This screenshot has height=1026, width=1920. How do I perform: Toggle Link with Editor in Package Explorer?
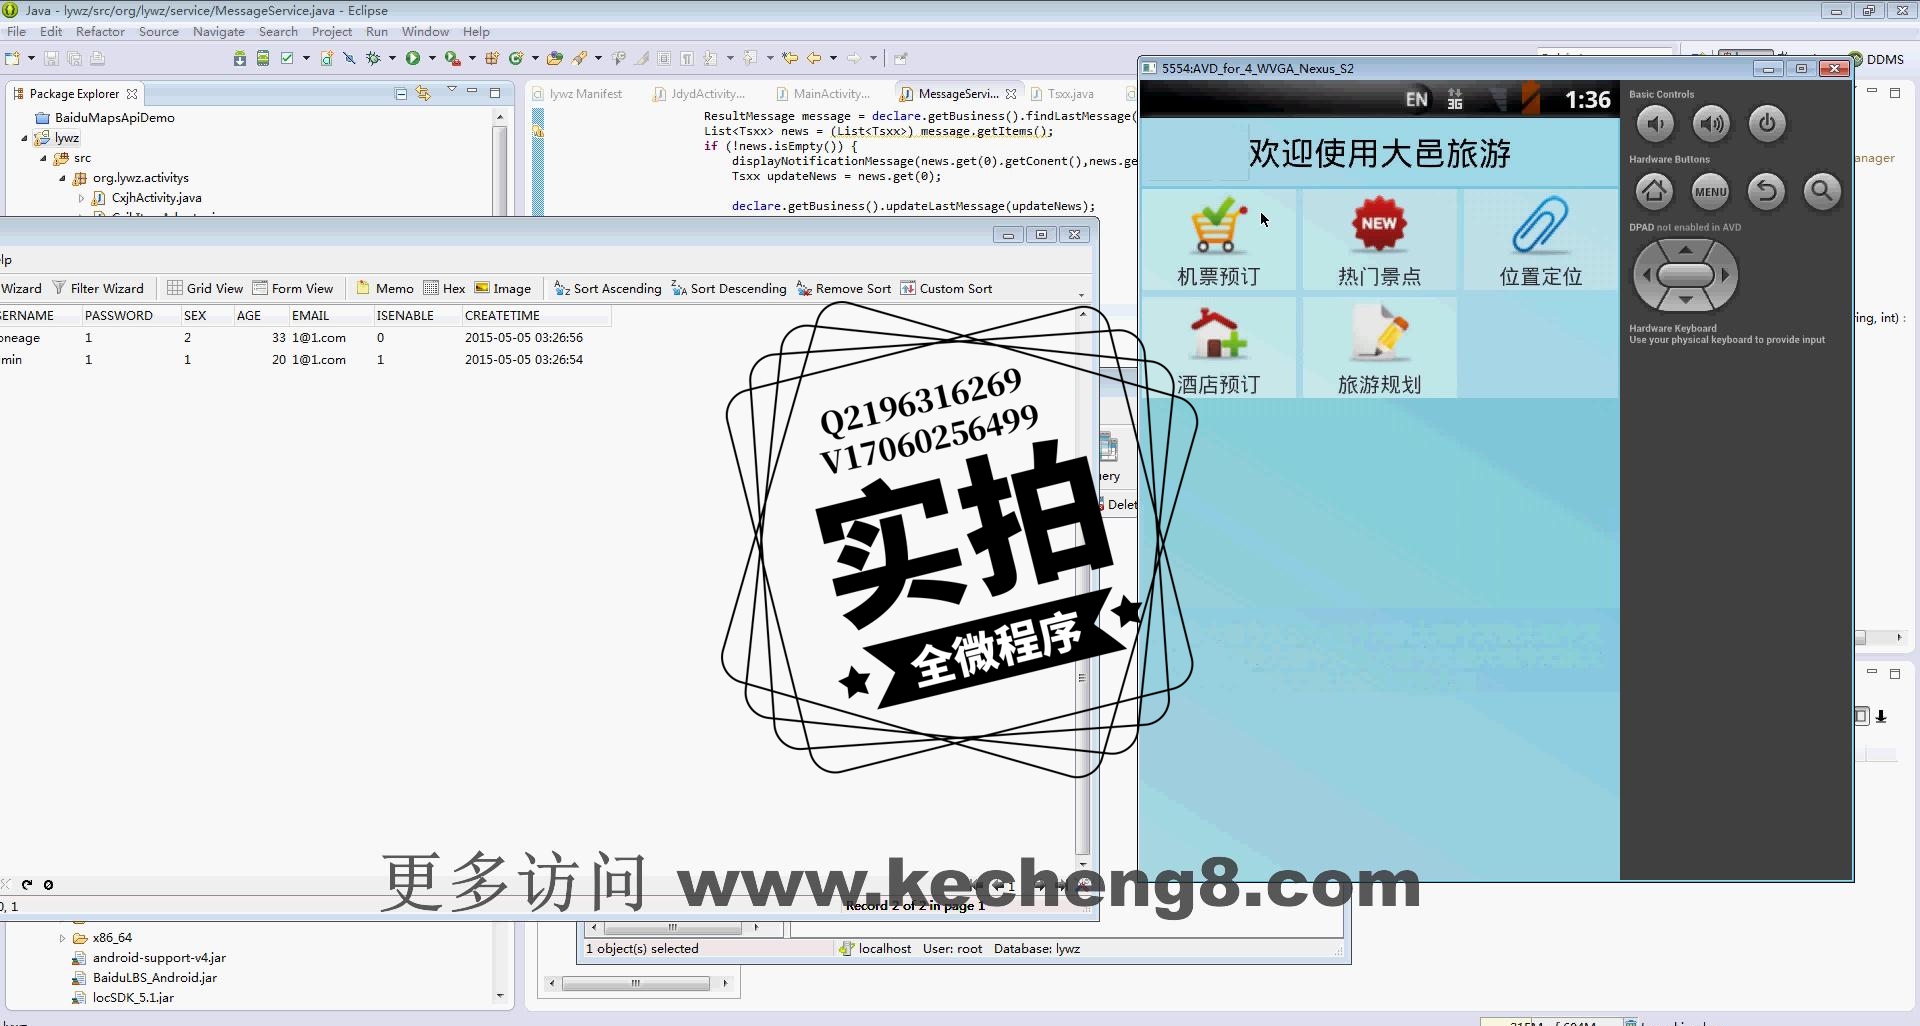click(x=423, y=93)
